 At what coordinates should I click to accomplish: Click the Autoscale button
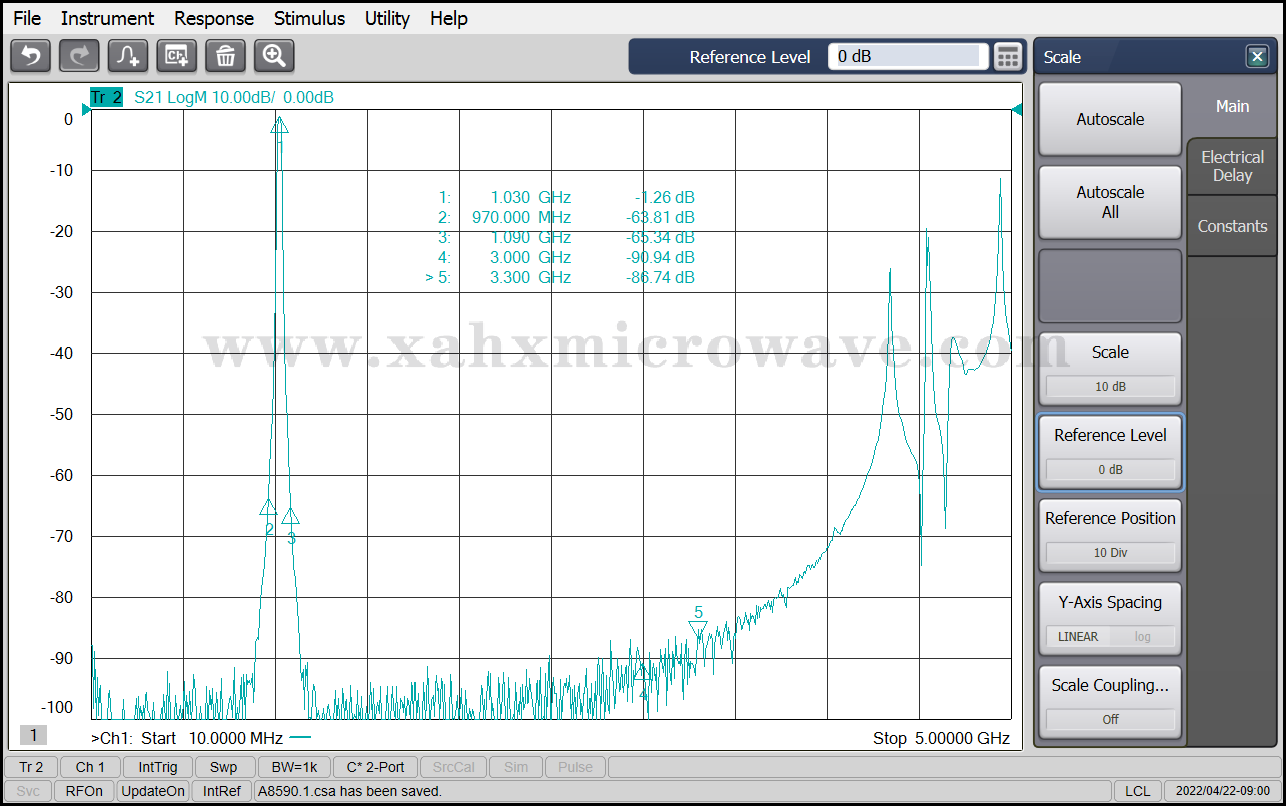point(1110,119)
